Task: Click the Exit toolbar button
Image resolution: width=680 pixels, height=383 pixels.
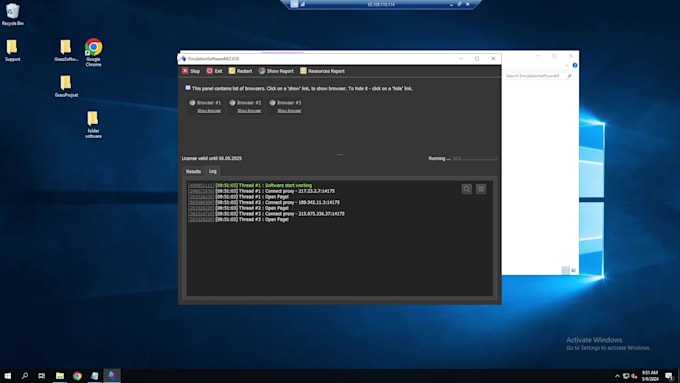Action: tap(214, 71)
